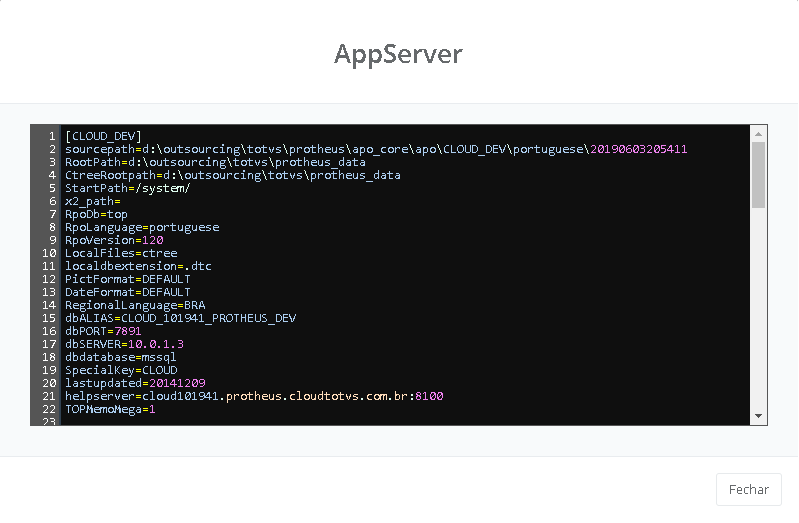Image resolution: width=799 pixels, height=523 pixels.
Task: Click the x2_path= line
Action: tap(93, 201)
